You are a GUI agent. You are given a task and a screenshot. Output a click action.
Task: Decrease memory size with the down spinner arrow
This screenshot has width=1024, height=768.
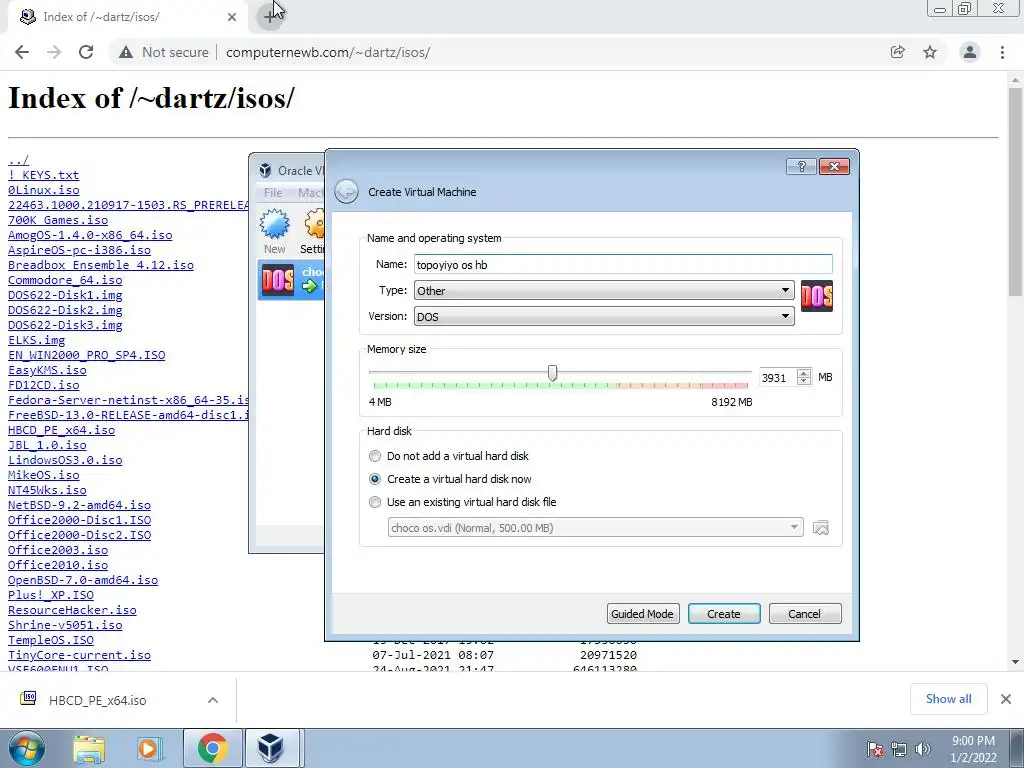pyautogui.click(x=804, y=381)
